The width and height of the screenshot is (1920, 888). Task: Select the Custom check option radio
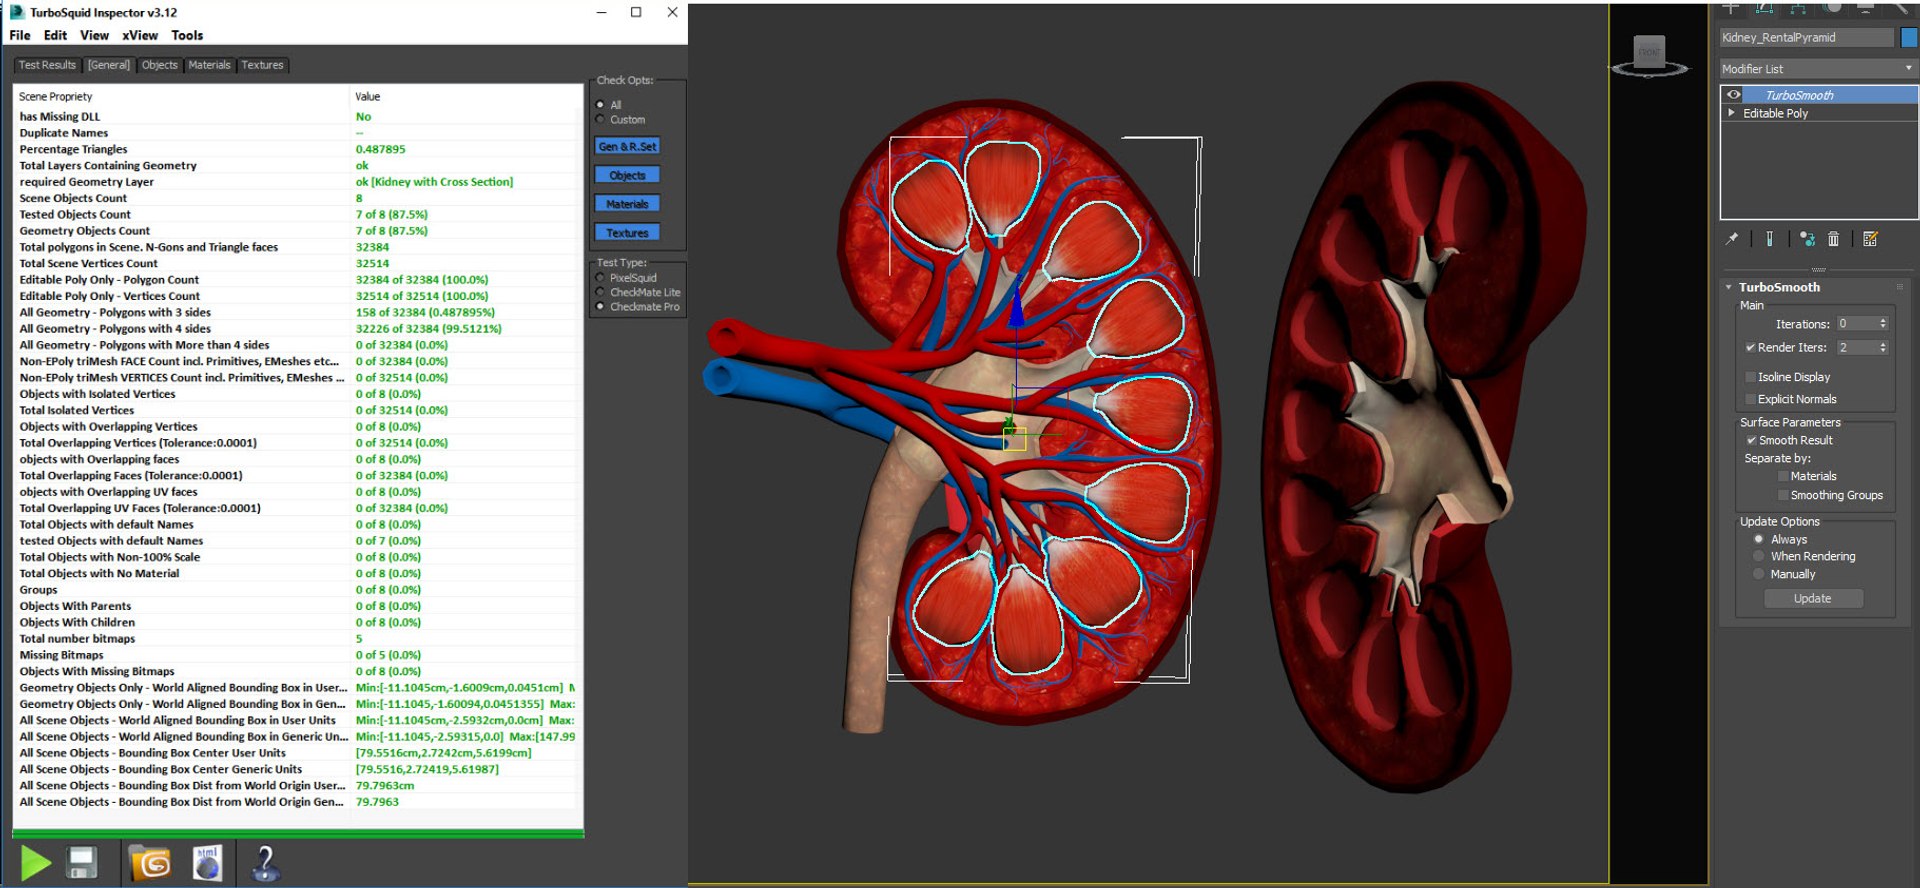tap(600, 119)
